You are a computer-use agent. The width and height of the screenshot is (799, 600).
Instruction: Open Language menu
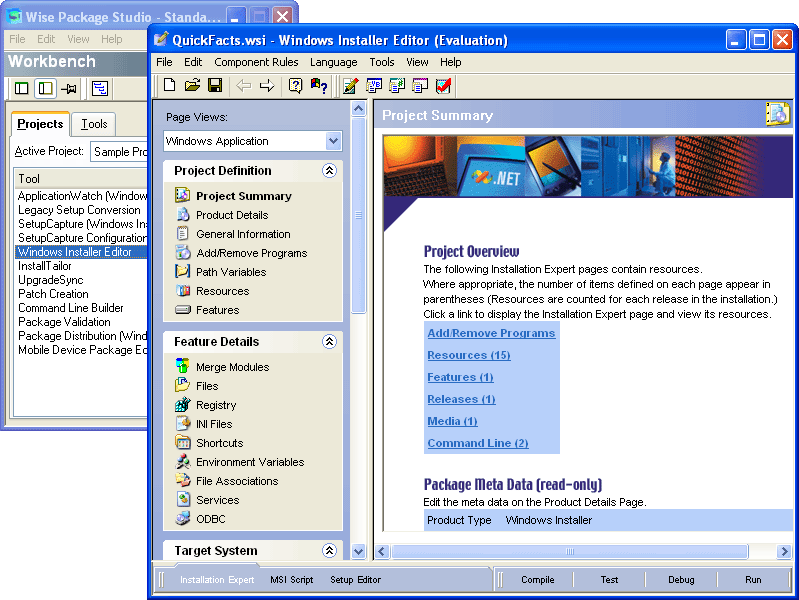coord(334,62)
